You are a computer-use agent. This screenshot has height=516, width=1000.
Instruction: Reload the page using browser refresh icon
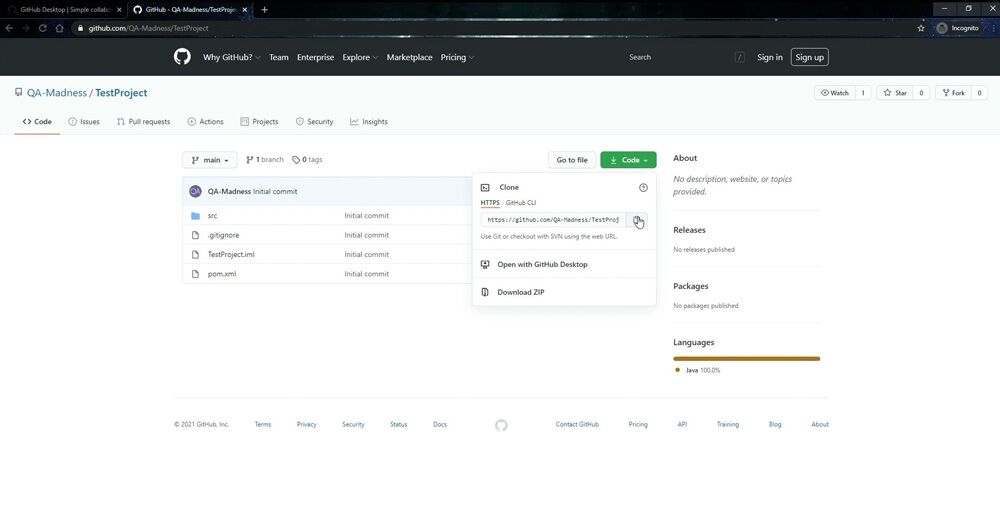pos(43,28)
